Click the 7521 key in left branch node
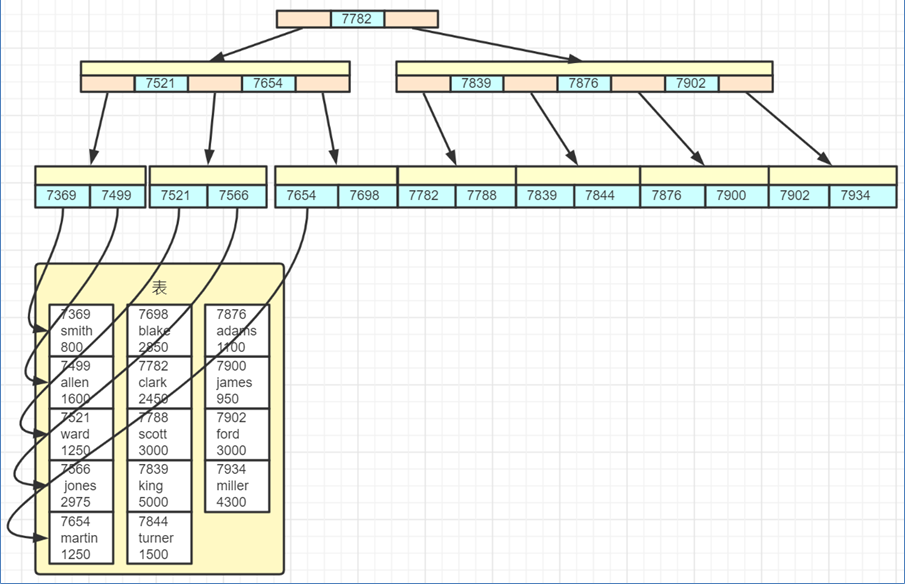This screenshot has width=906, height=584. pyautogui.click(x=161, y=83)
